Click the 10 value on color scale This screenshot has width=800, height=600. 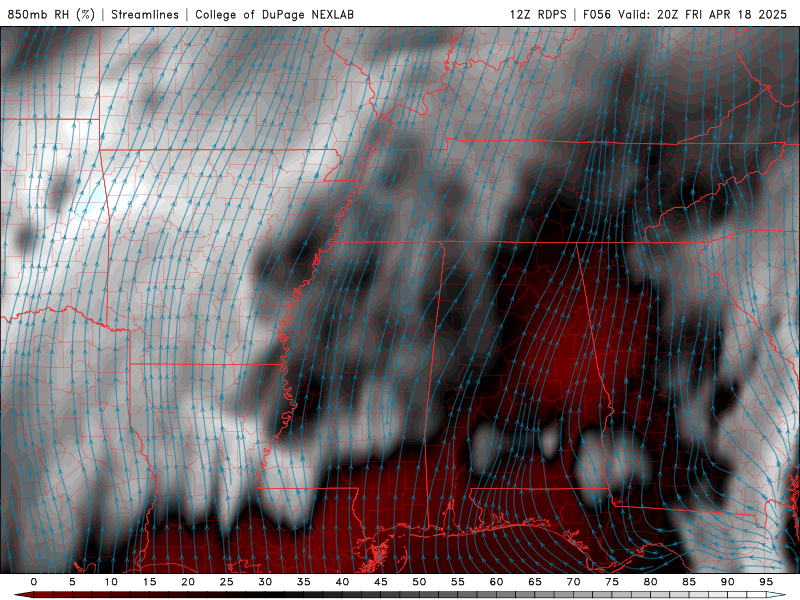click(111, 582)
